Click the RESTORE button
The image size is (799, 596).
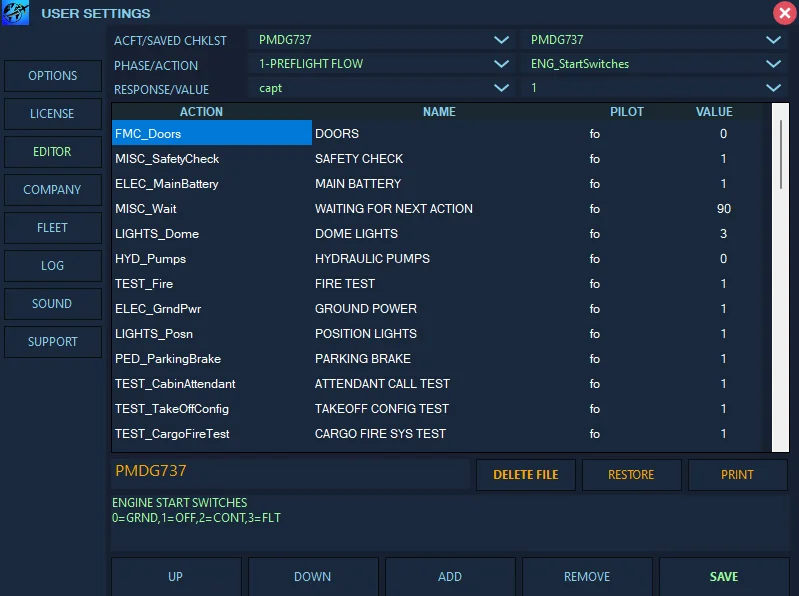point(631,475)
